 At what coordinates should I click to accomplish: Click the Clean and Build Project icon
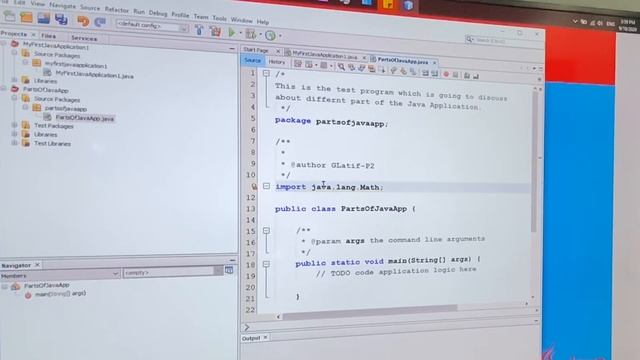215,31
